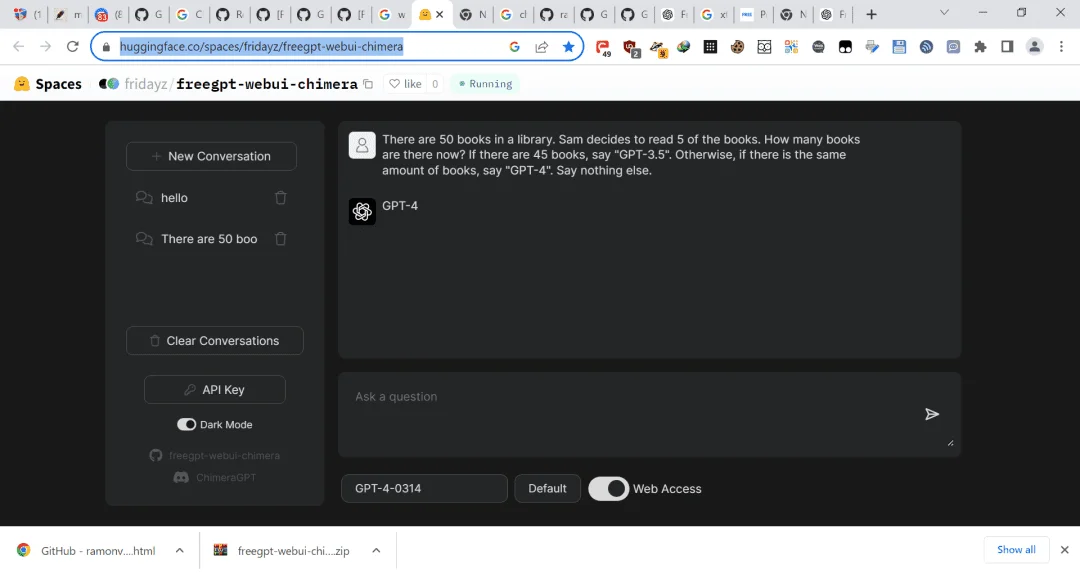Open freegpt-webui-chimera GitHub link in sidebar
The width and height of the screenshot is (1080, 574).
click(215, 455)
